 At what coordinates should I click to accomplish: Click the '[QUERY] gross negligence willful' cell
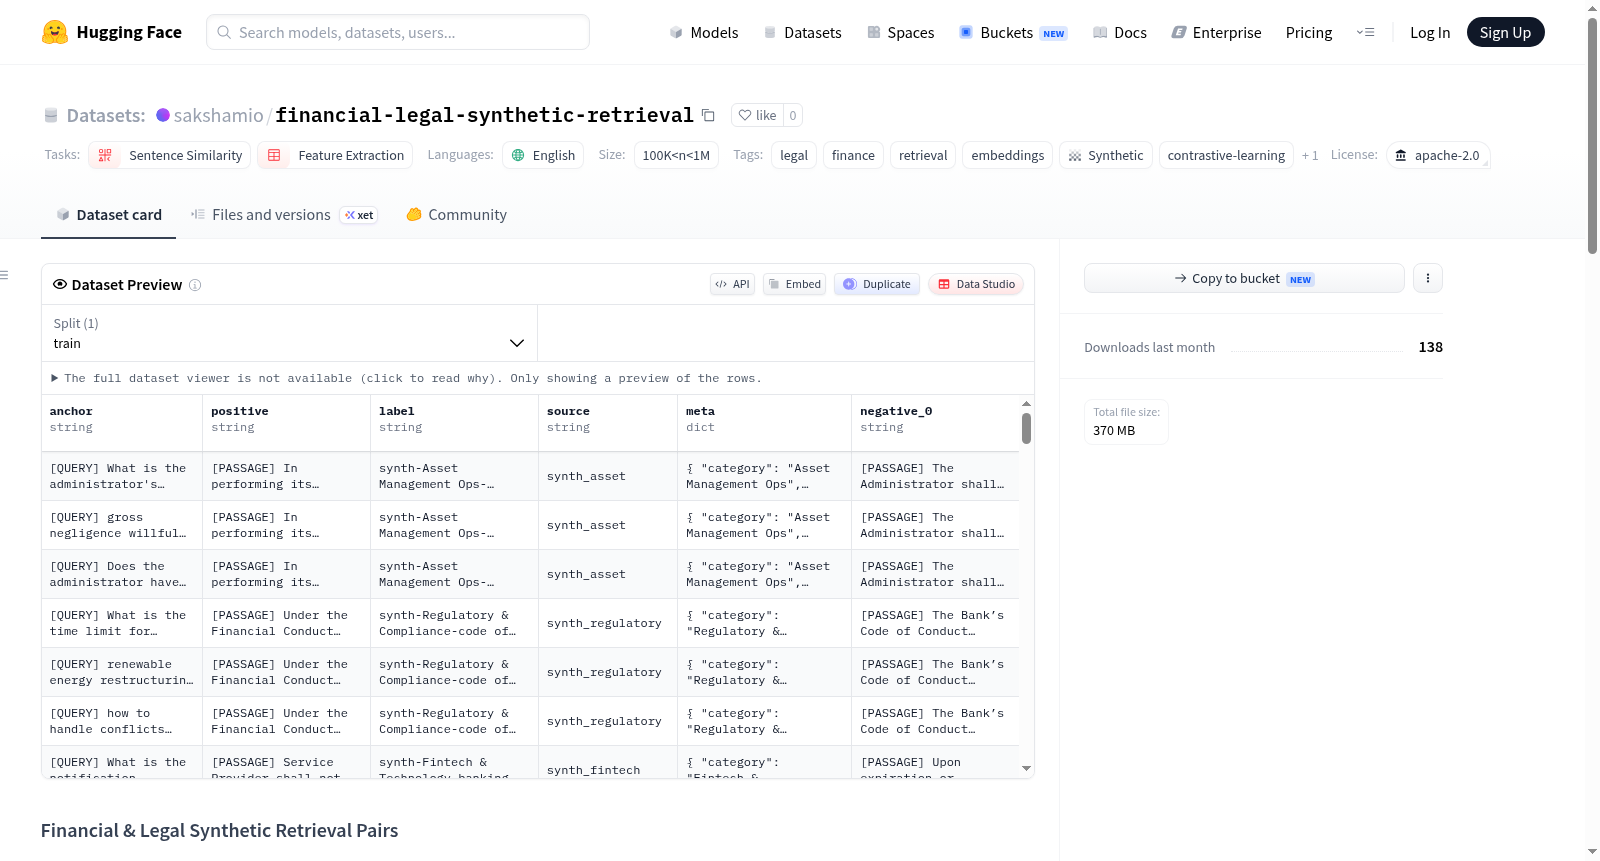122,525
